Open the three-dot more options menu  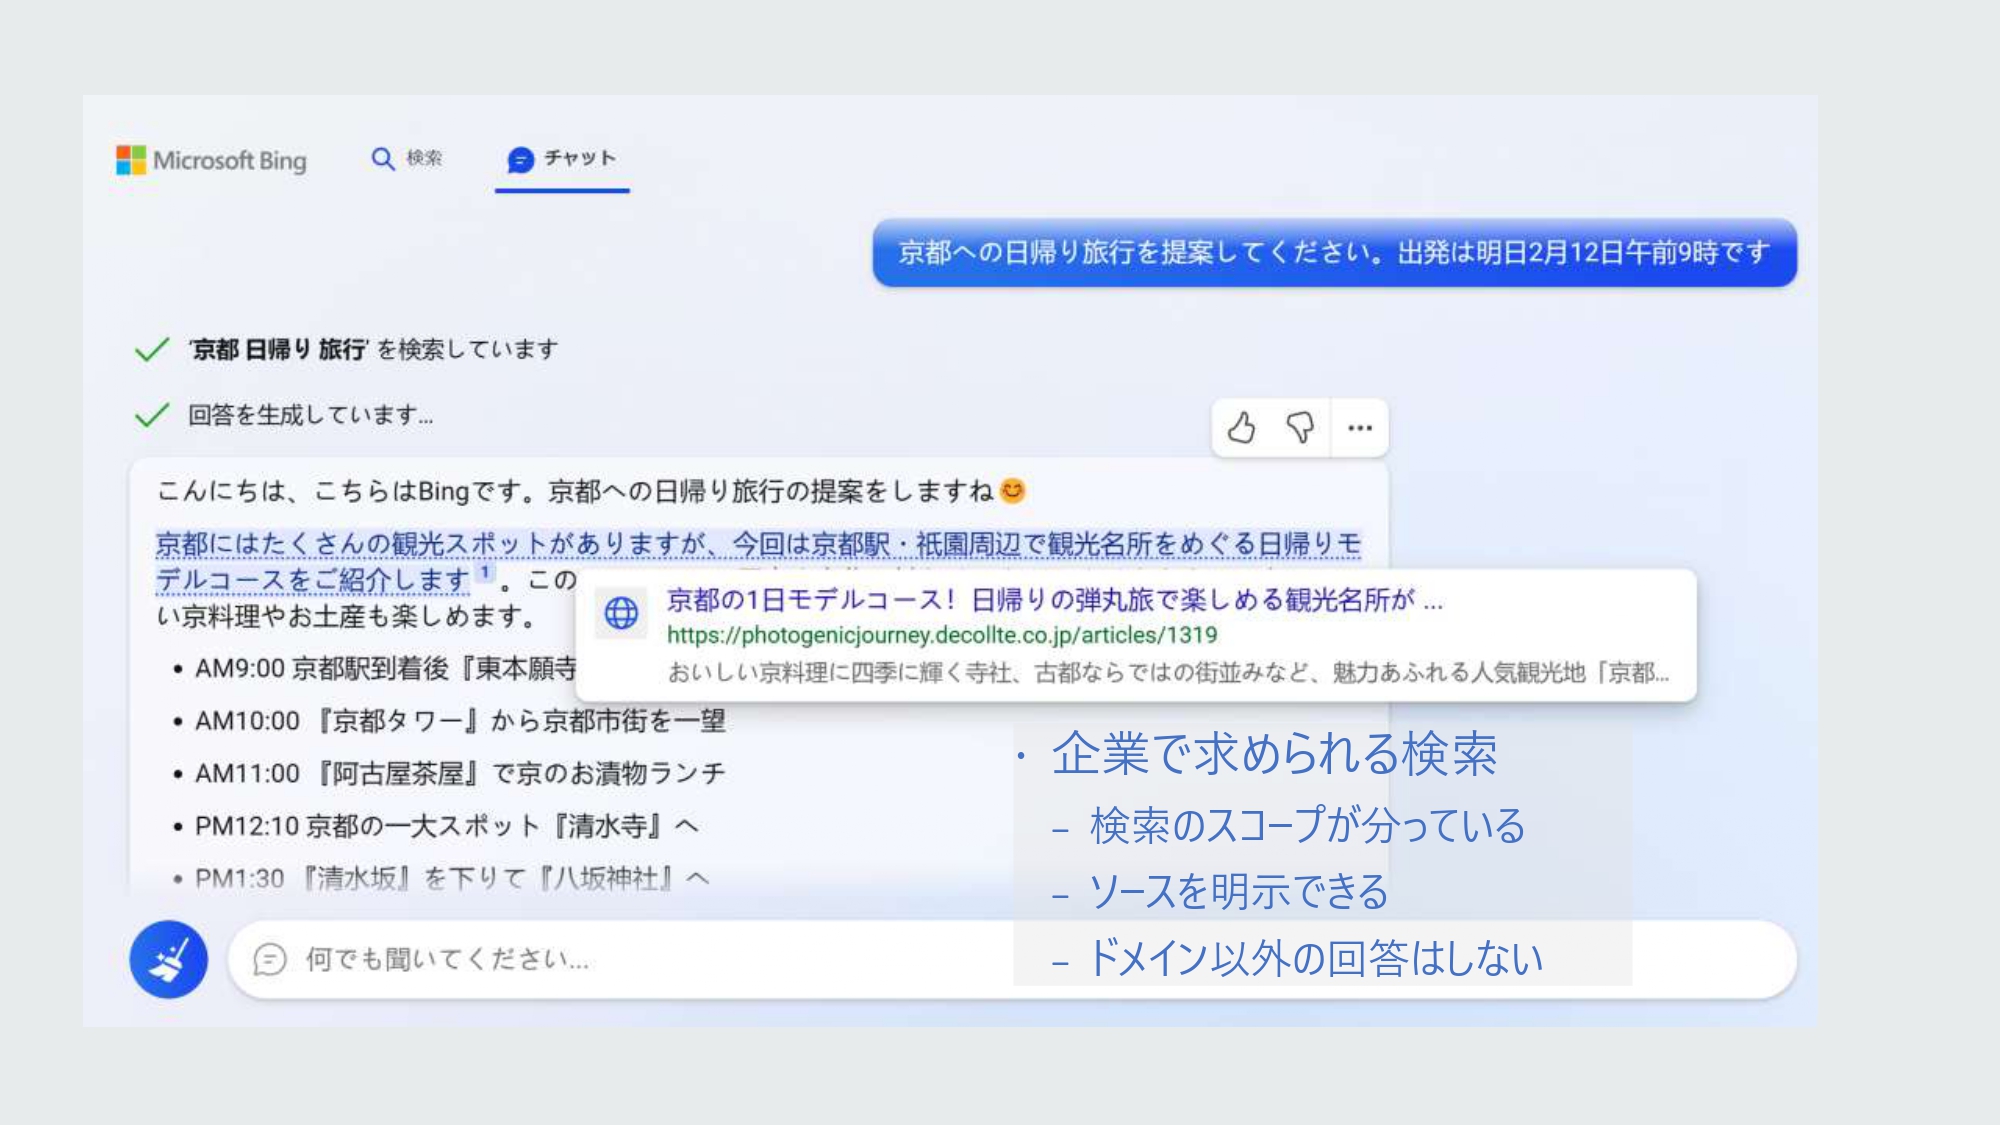coord(1360,428)
